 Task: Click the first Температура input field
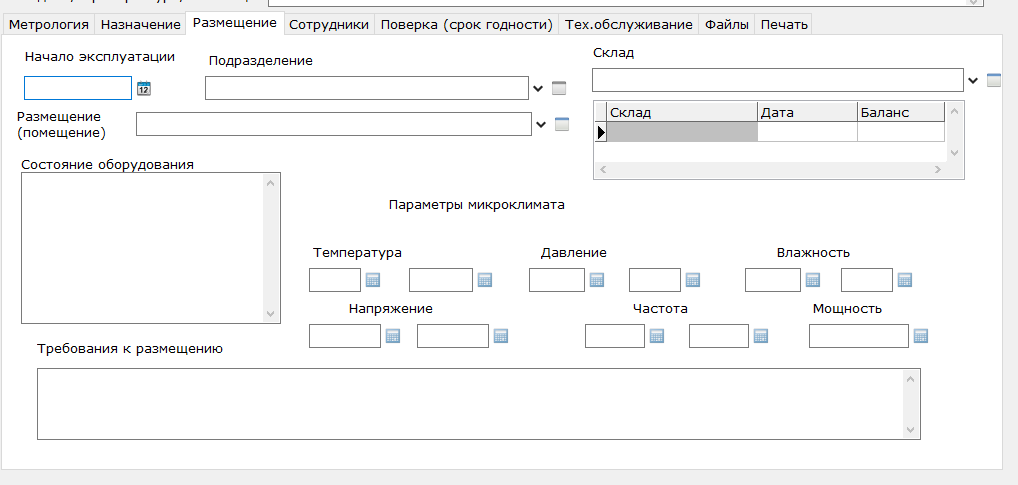(x=335, y=280)
